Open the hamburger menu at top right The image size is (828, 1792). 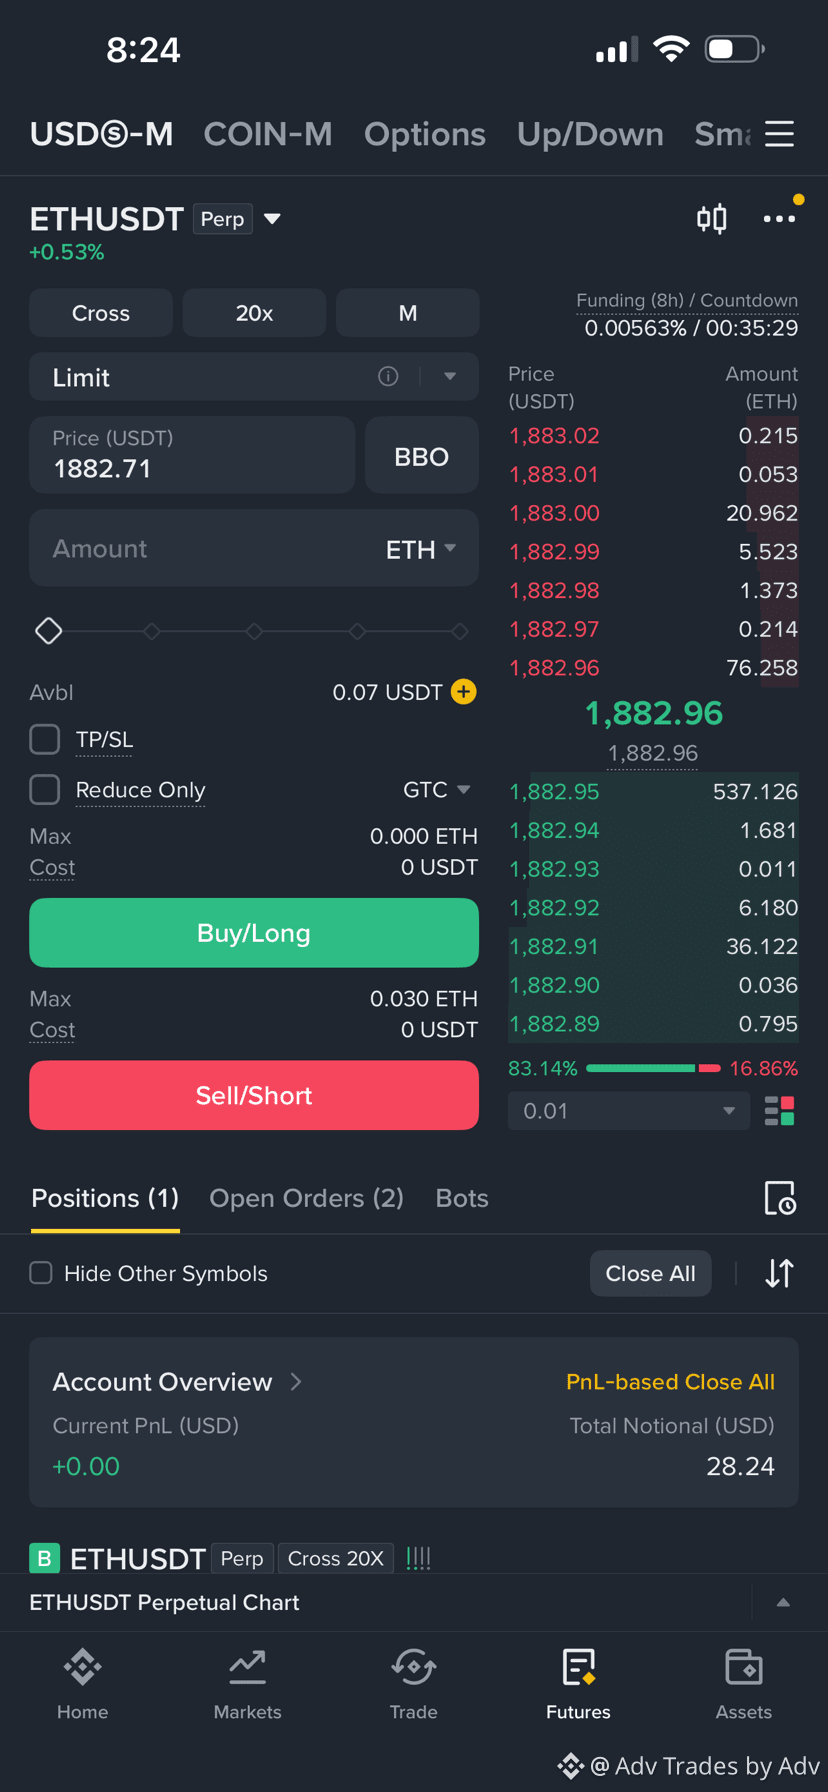coord(779,134)
